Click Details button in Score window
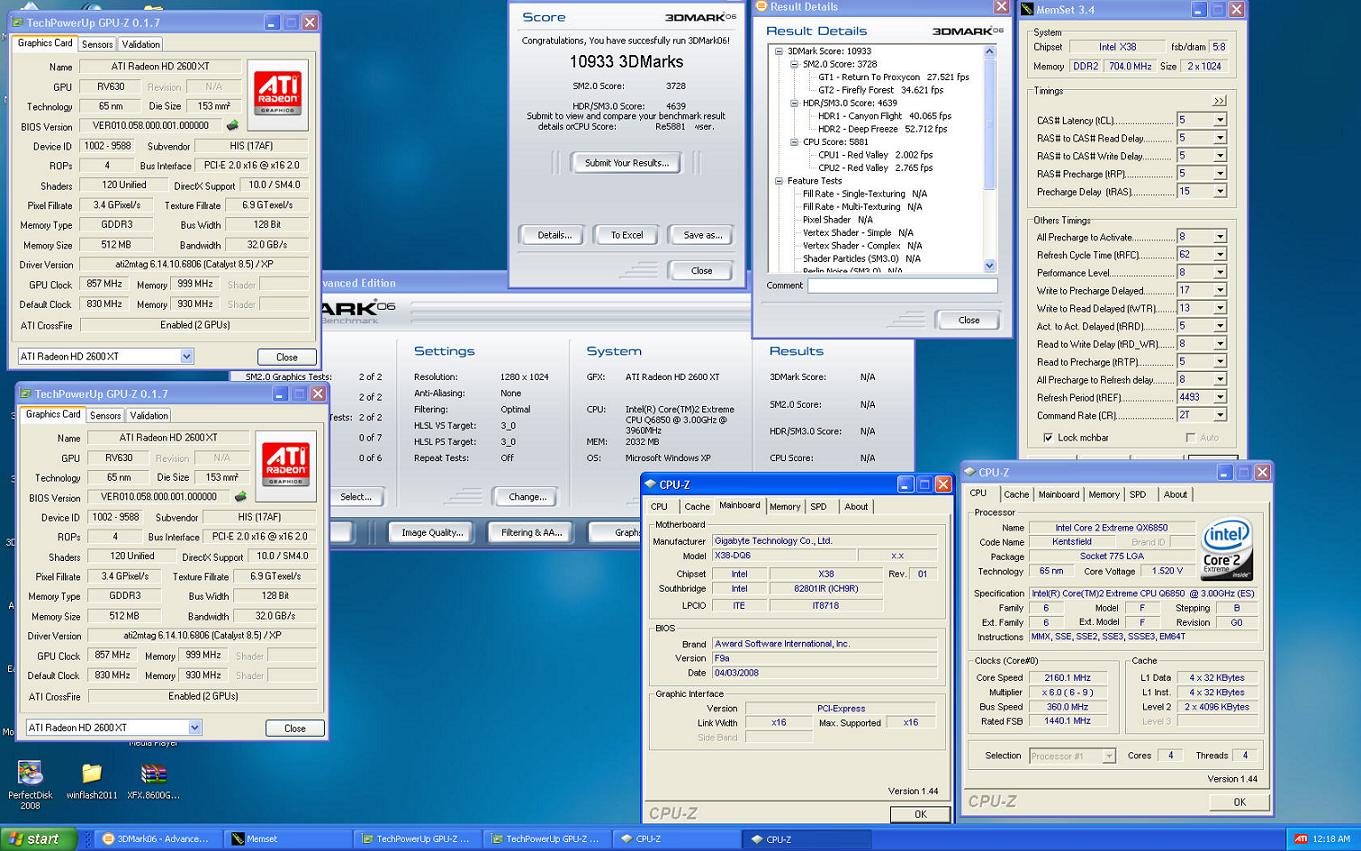Viewport: 1361px width, 851px height. pos(554,235)
